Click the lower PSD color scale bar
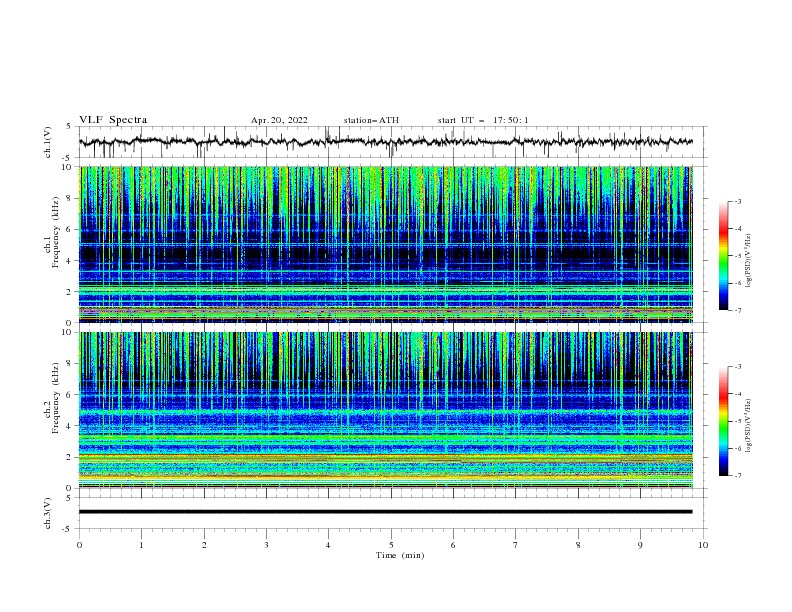Viewport: 792px width, 612px height. (x=724, y=421)
